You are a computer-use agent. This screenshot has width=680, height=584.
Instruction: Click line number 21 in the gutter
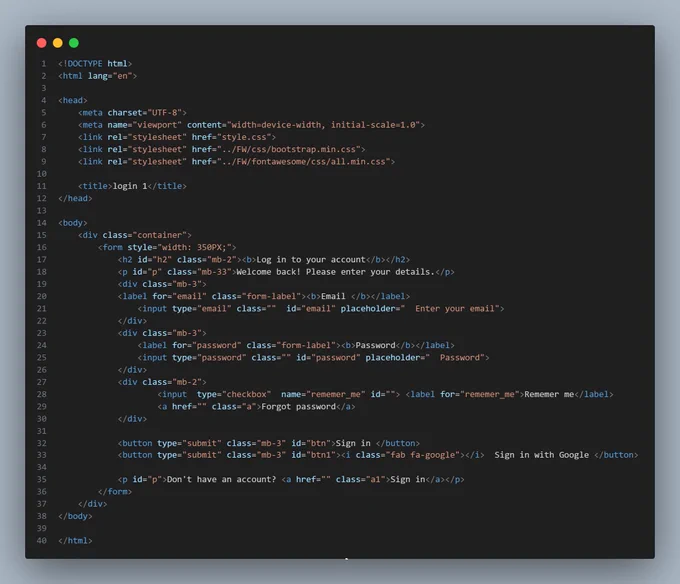[x=42, y=309]
